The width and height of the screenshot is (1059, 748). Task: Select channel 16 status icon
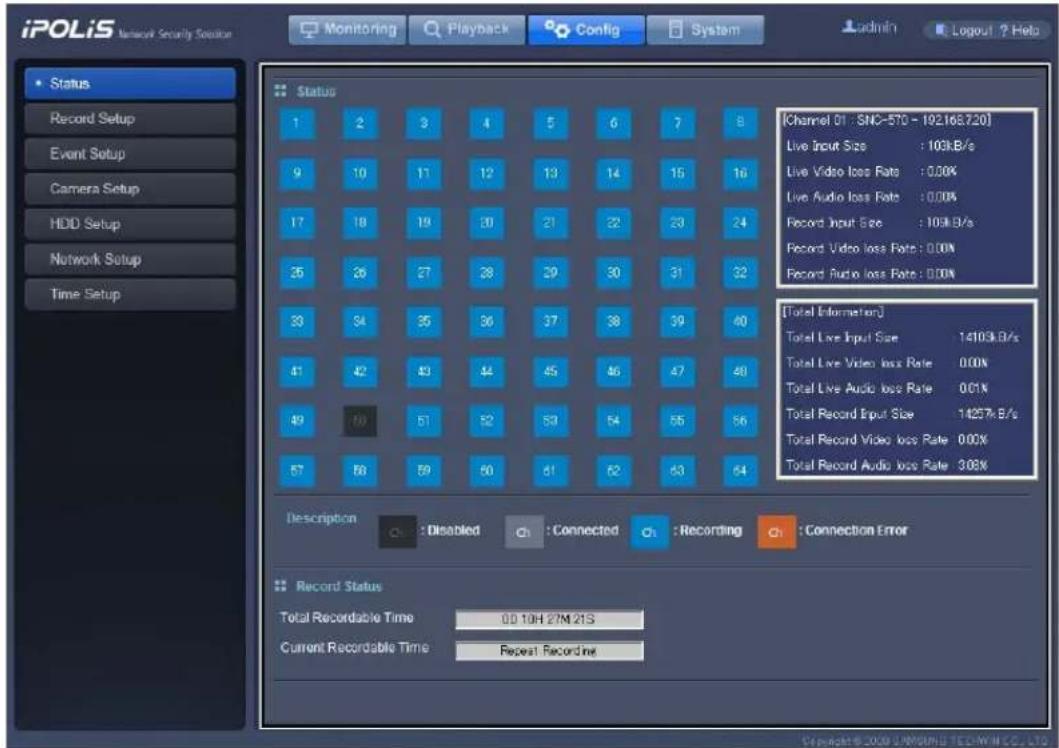click(x=740, y=173)
